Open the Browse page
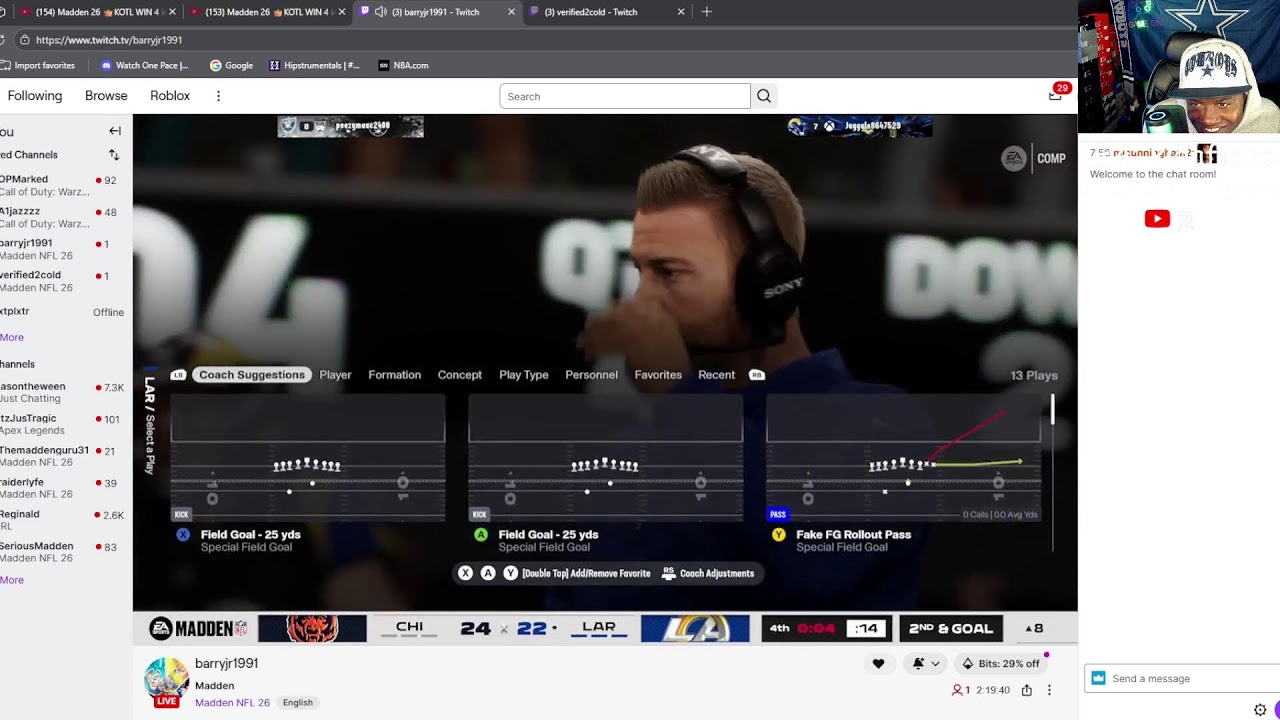This screenshot has width=1280, height=720. coord(106,96)
